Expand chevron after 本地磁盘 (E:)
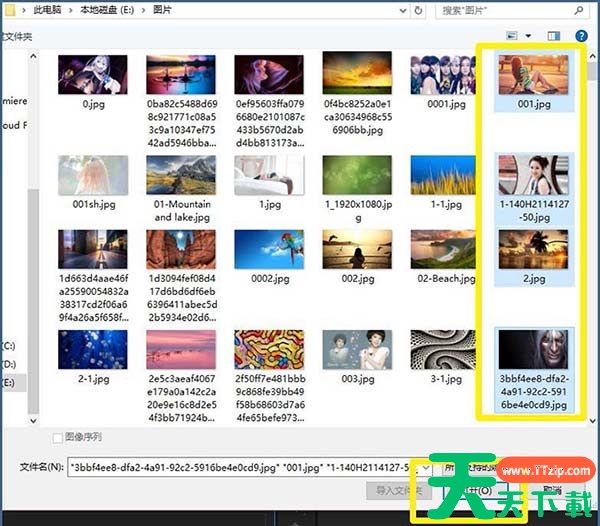 (143, 10)
